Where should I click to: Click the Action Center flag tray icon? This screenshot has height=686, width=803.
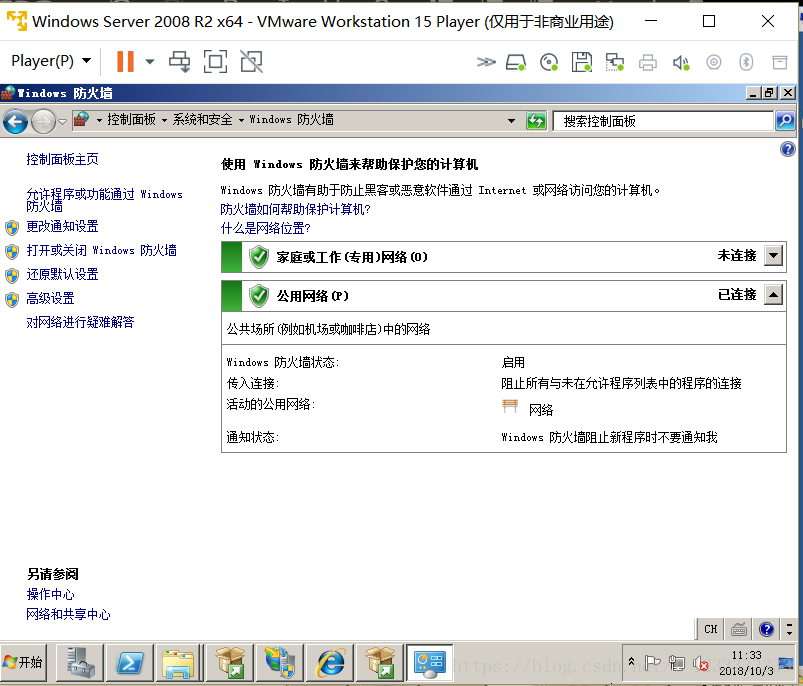pyautogui.click(x=652, y=662)
